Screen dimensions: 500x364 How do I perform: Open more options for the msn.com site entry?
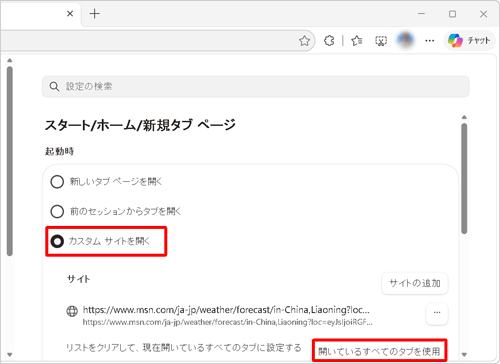[437, 313]
